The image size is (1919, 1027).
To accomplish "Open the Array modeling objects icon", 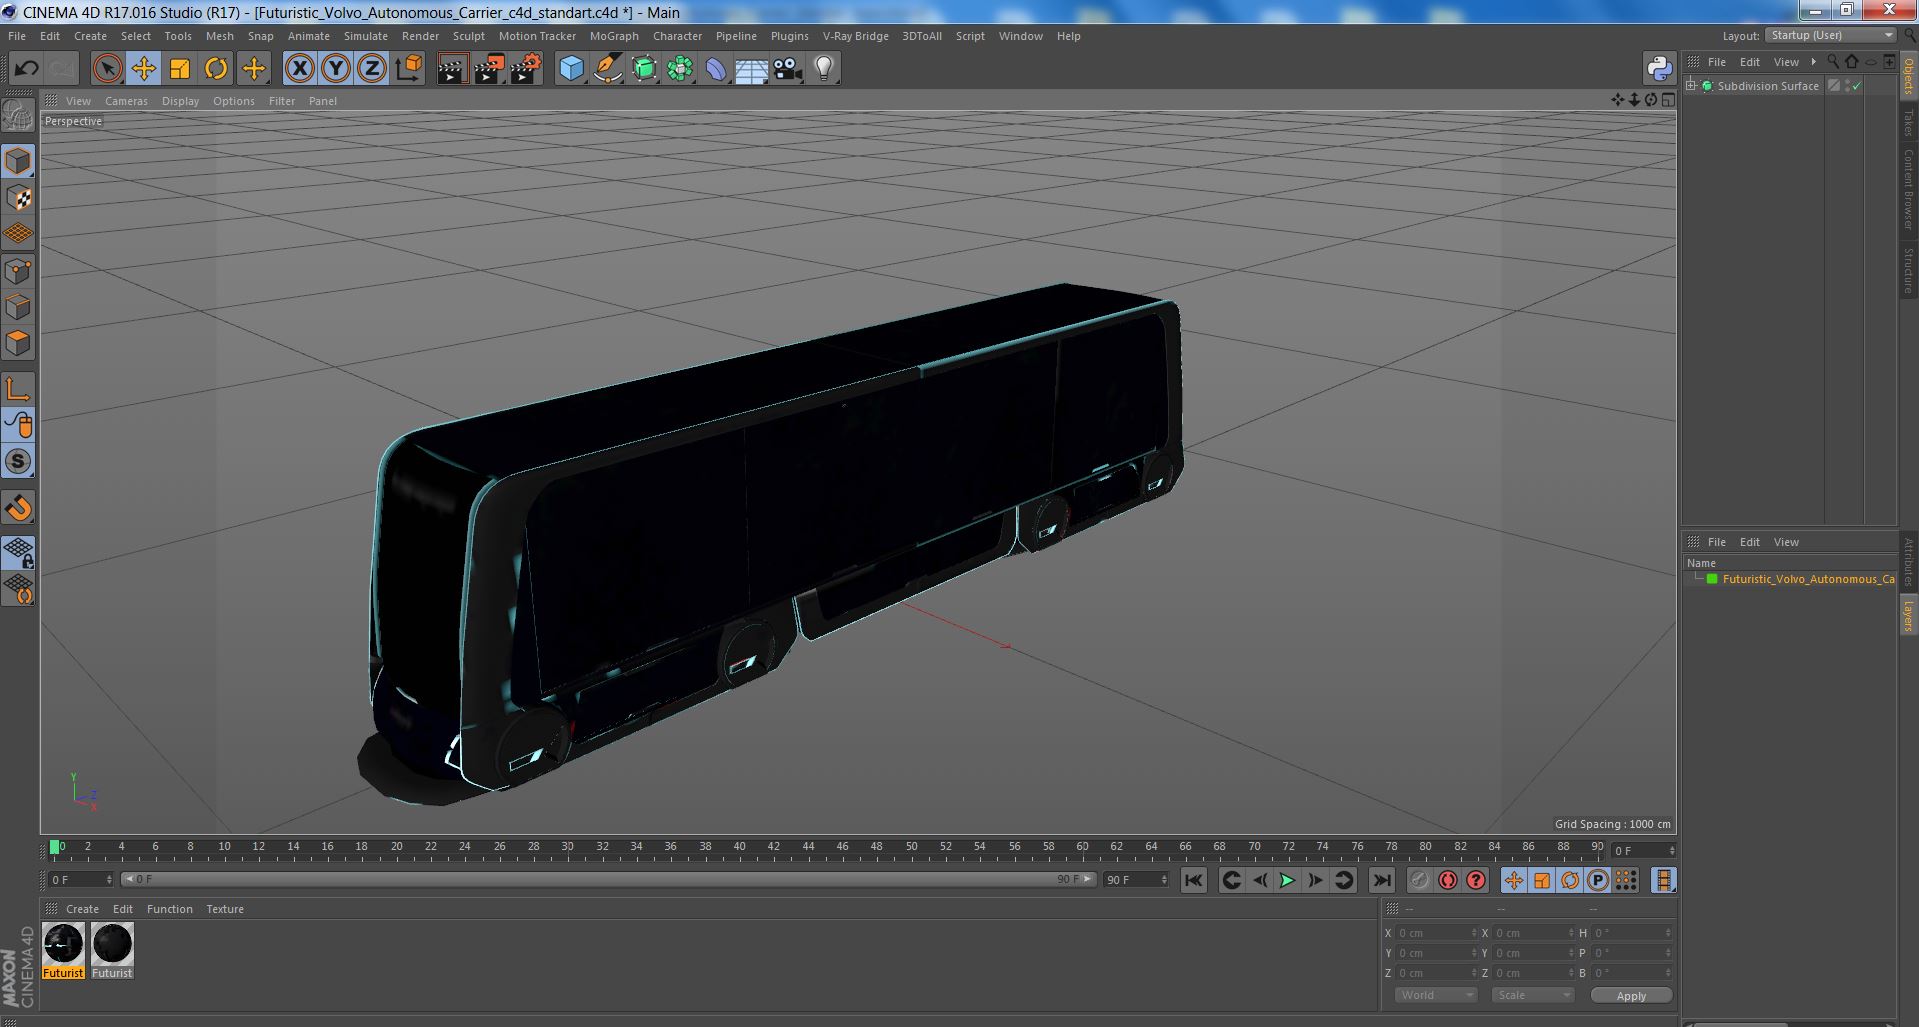I will [x=680, y=68].
